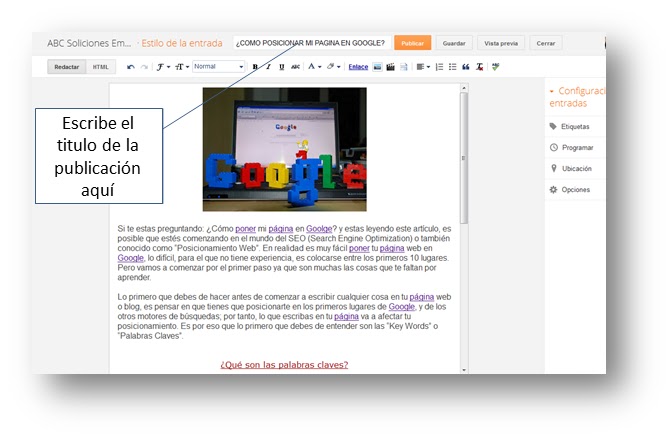The height and width of the screenshot is (439, 671).
Task: Click the Guardar button
Action: point(454,43)
